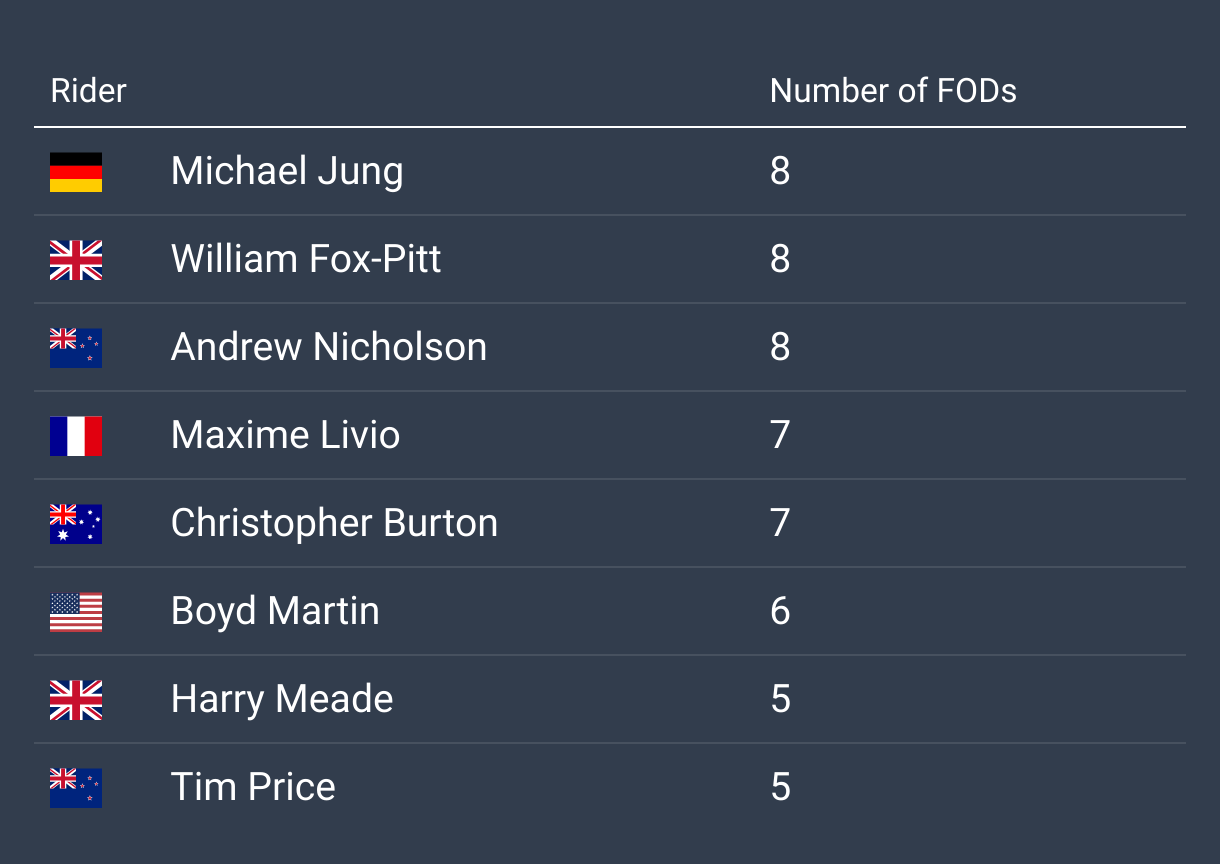1220x864 pixels.
Task: Click the UK flag beside Harry Meade
Action: 76,700
